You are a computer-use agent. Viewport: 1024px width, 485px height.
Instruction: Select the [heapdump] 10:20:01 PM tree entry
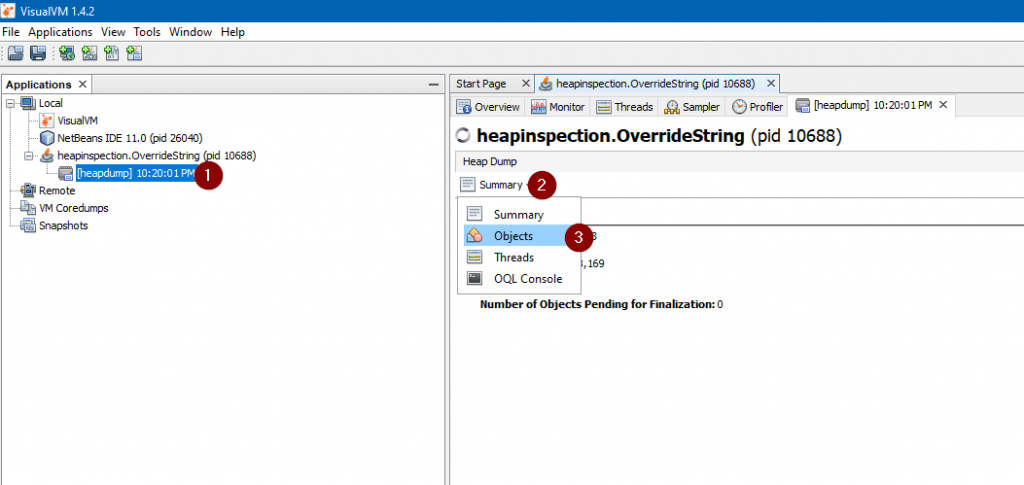(136, 173)
